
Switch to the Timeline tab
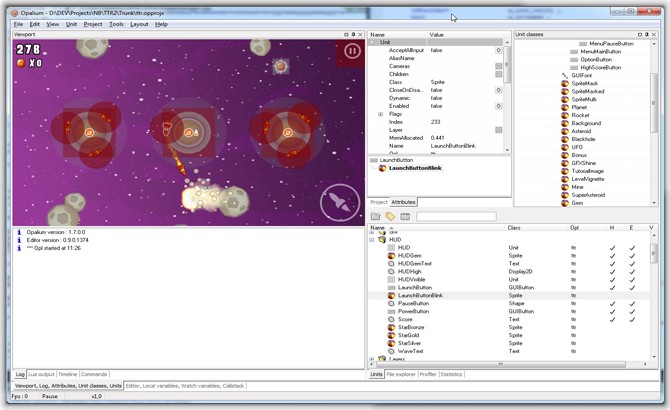click(x=68, y=374)
